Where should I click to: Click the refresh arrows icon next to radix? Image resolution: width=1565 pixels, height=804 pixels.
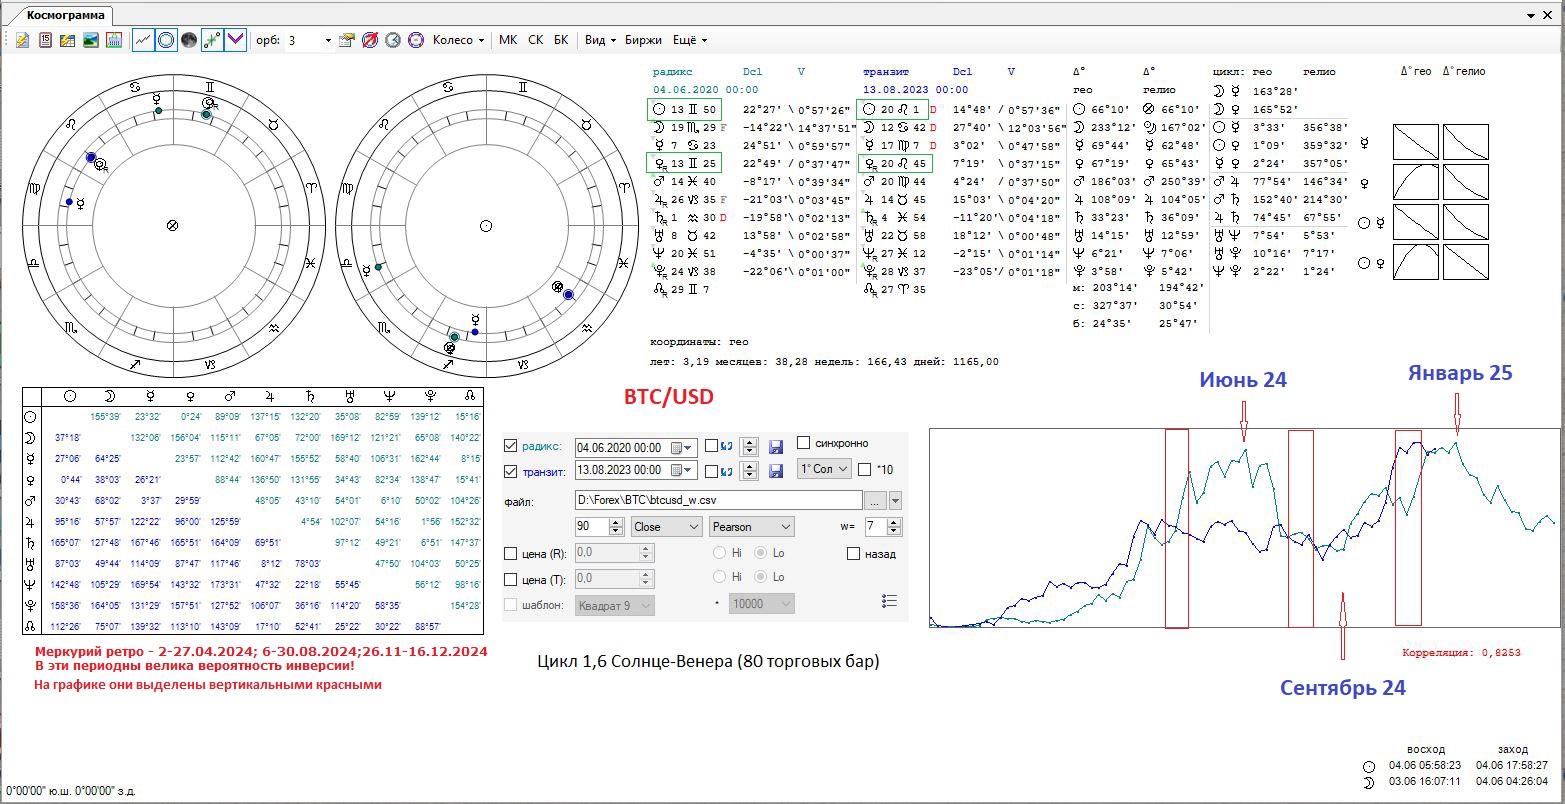pos(726,446)
